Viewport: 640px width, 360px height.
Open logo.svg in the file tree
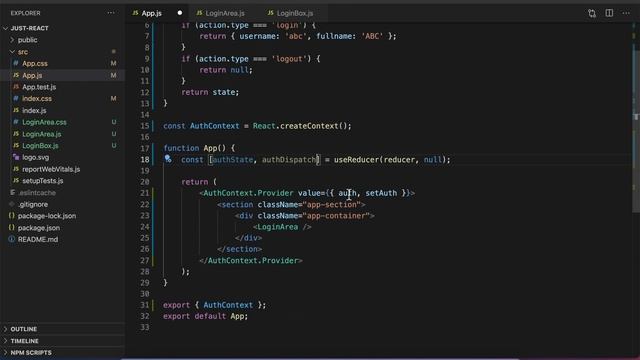coord(36,157)
